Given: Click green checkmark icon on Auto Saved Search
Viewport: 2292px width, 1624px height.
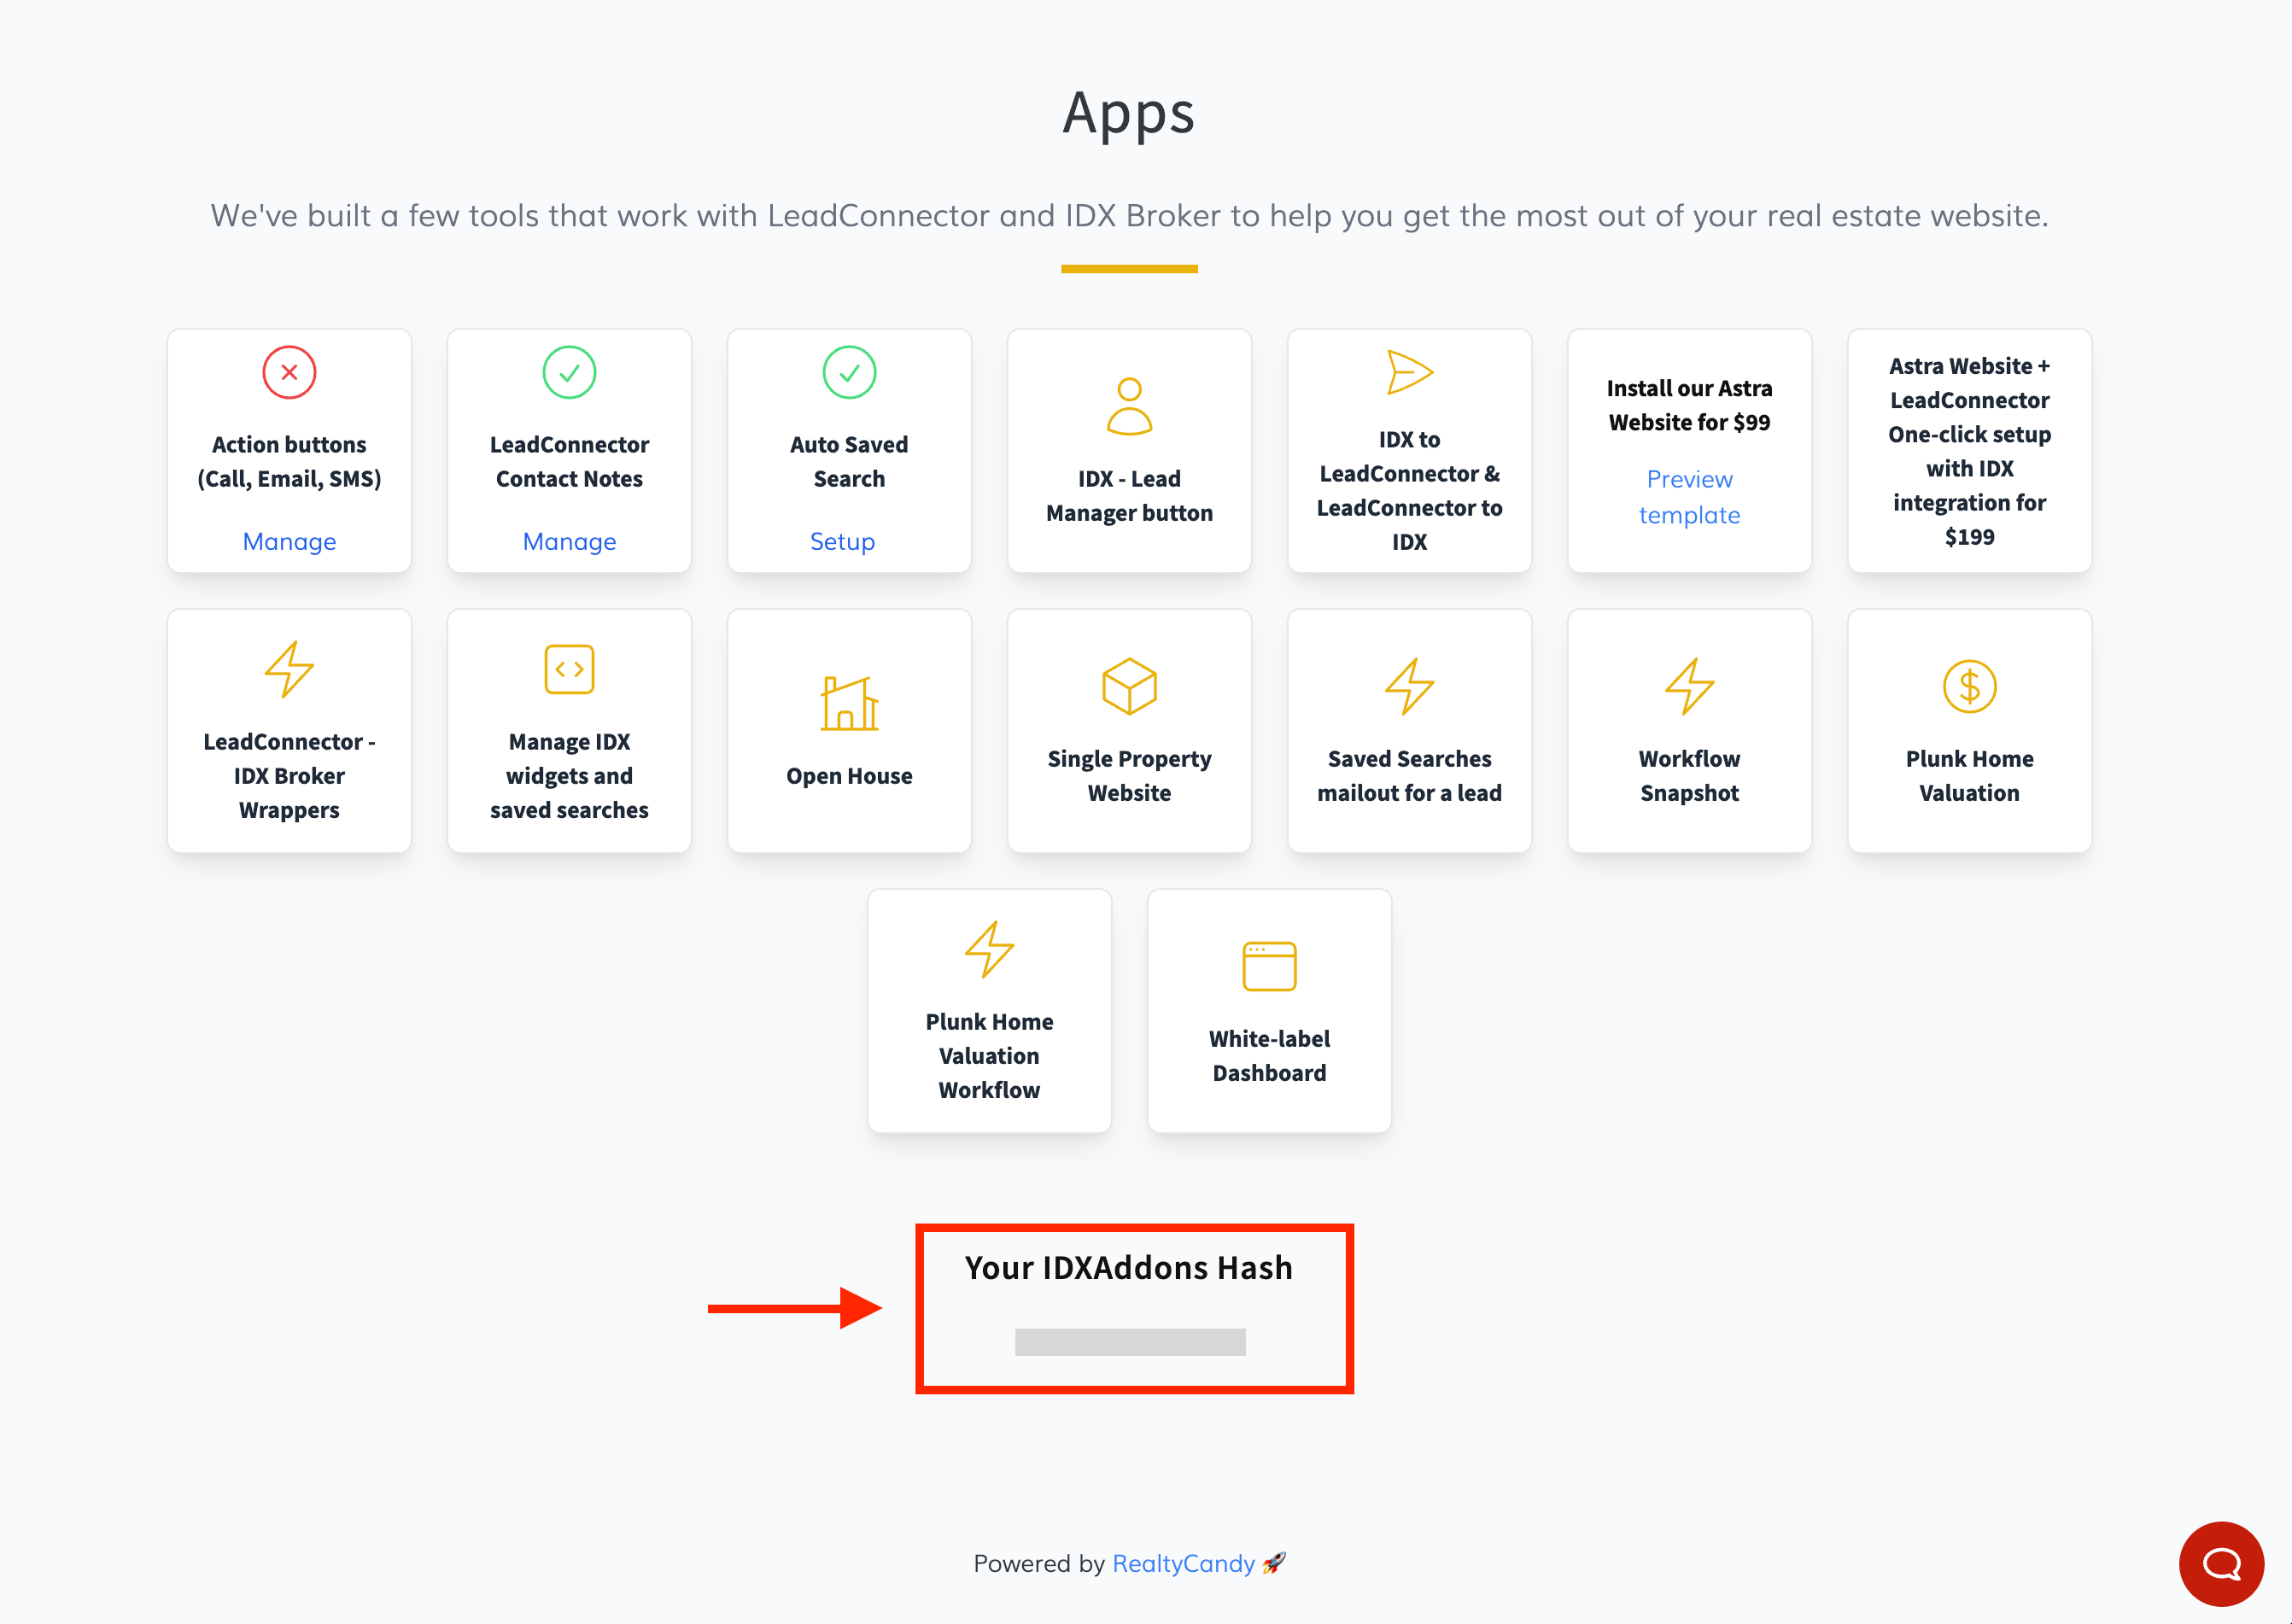Looking at the screenshot, I should pyautogui.click(x=849, y=373).
